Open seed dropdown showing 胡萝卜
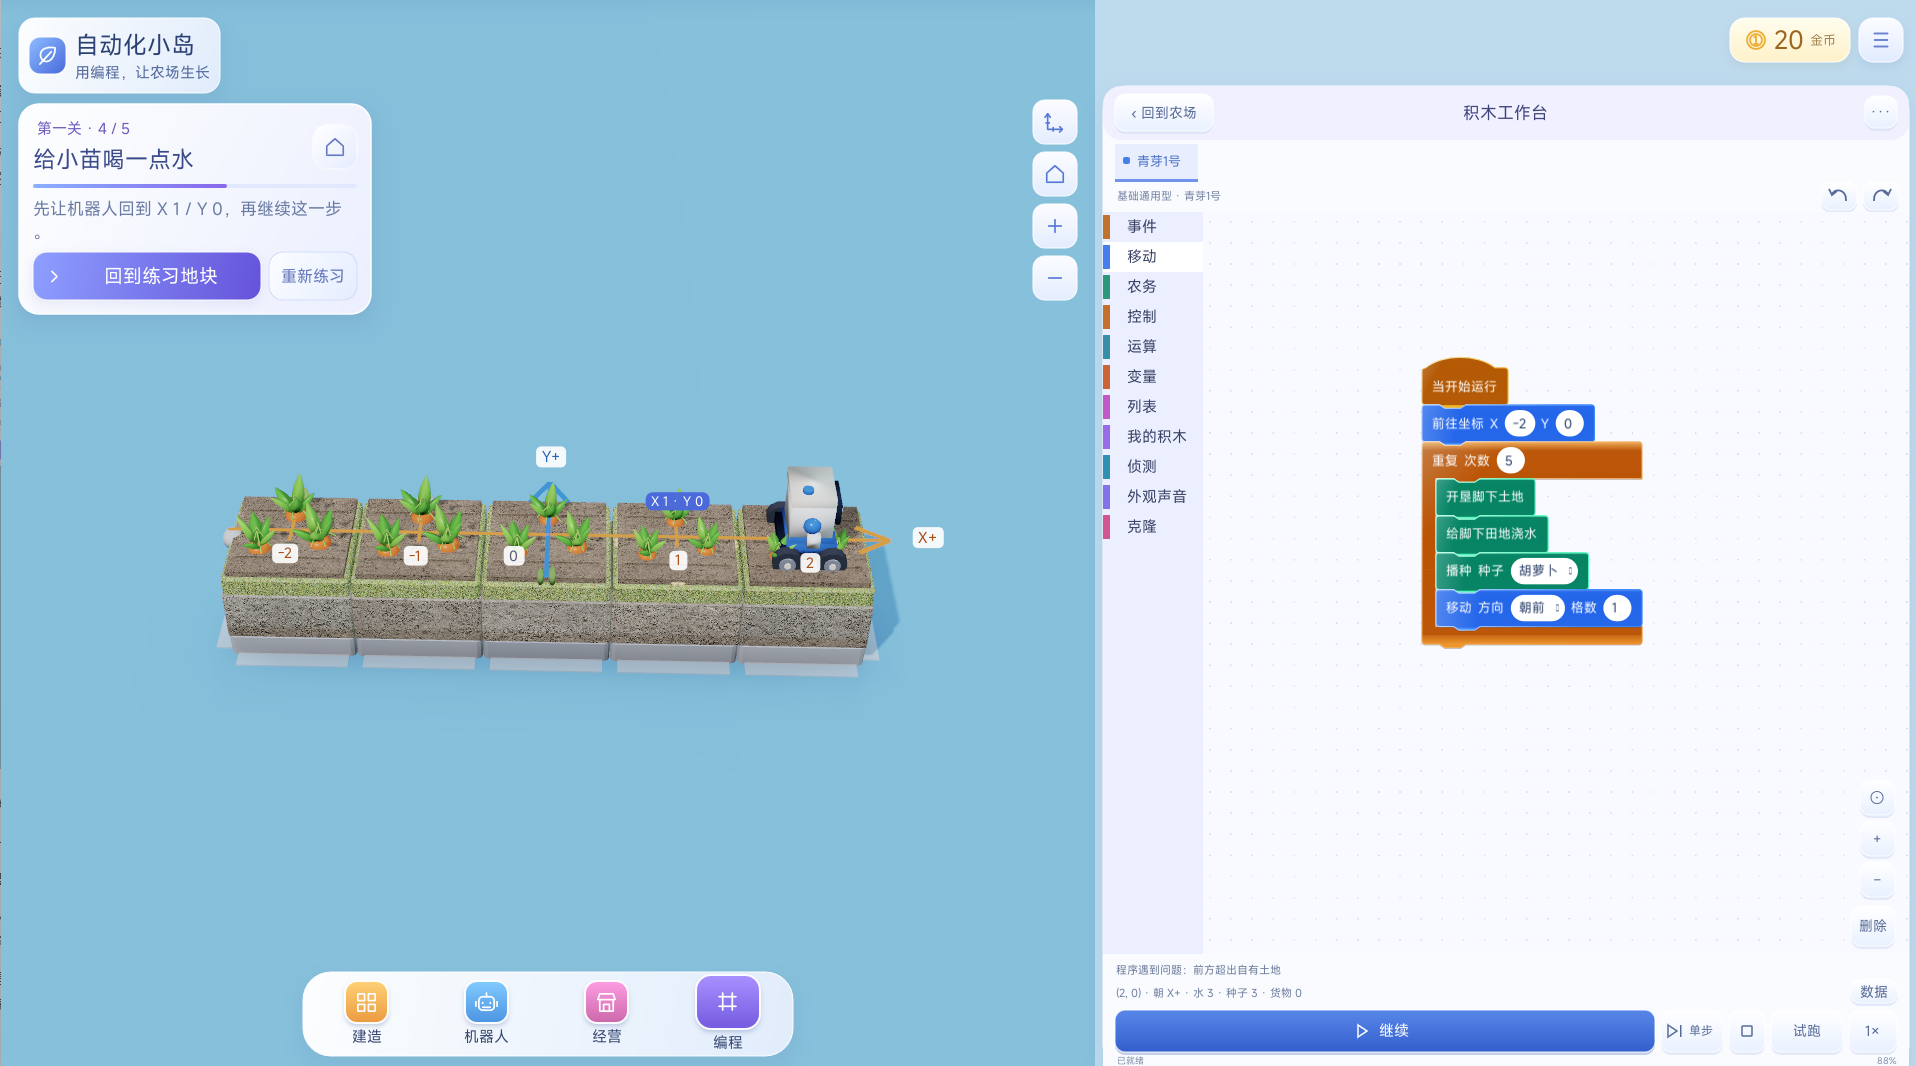This screenshot has width=1916, height=1066. coord(1544,571)
